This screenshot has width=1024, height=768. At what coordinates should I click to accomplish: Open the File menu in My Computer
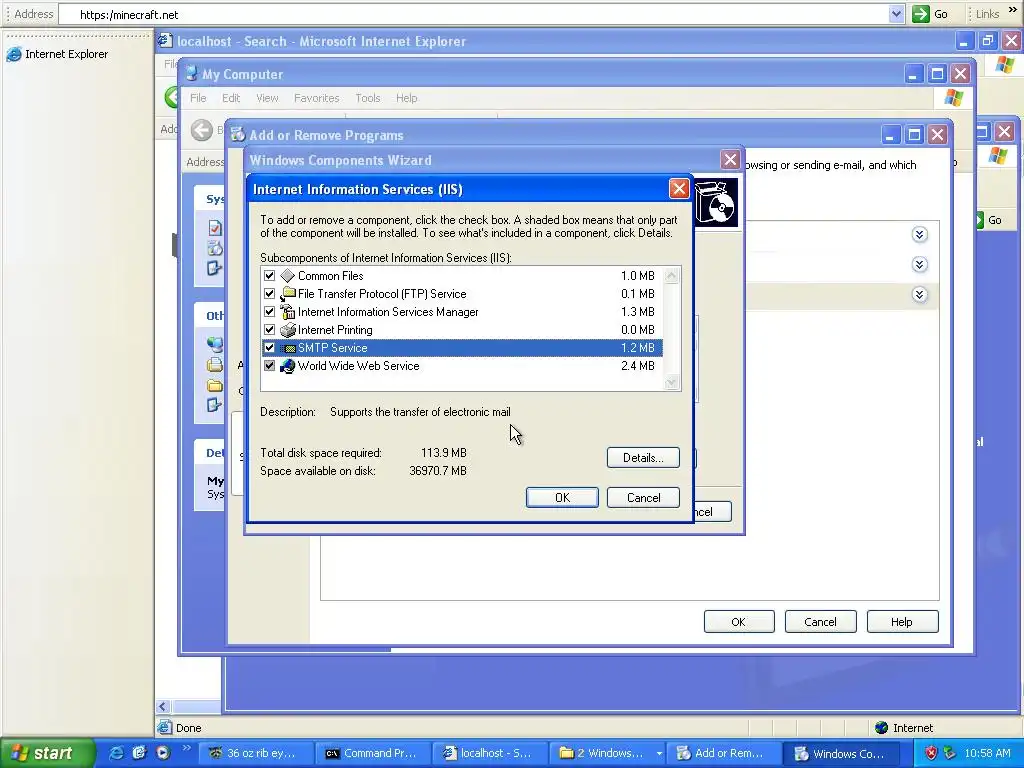pyautogui.click(x=198, y=98)
